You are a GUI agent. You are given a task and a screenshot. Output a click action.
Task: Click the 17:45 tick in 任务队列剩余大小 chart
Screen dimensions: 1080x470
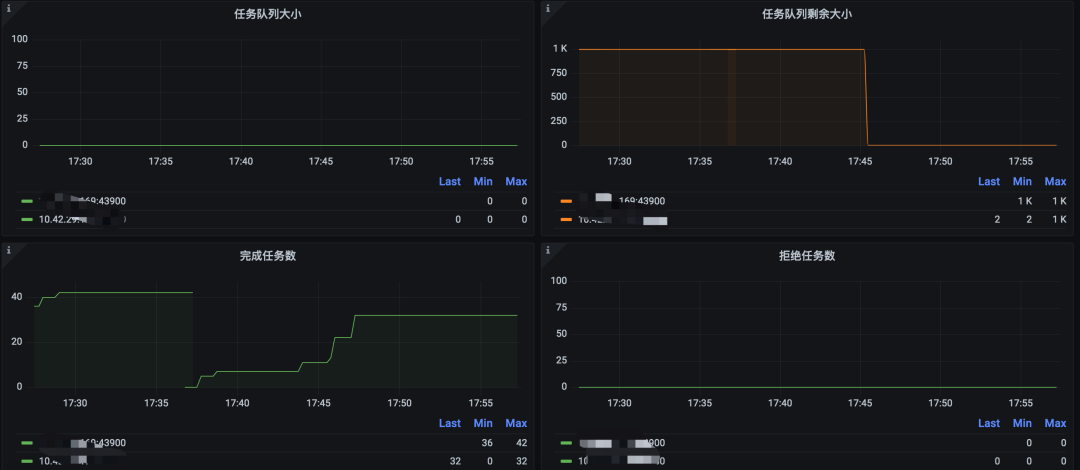point(860,161)
